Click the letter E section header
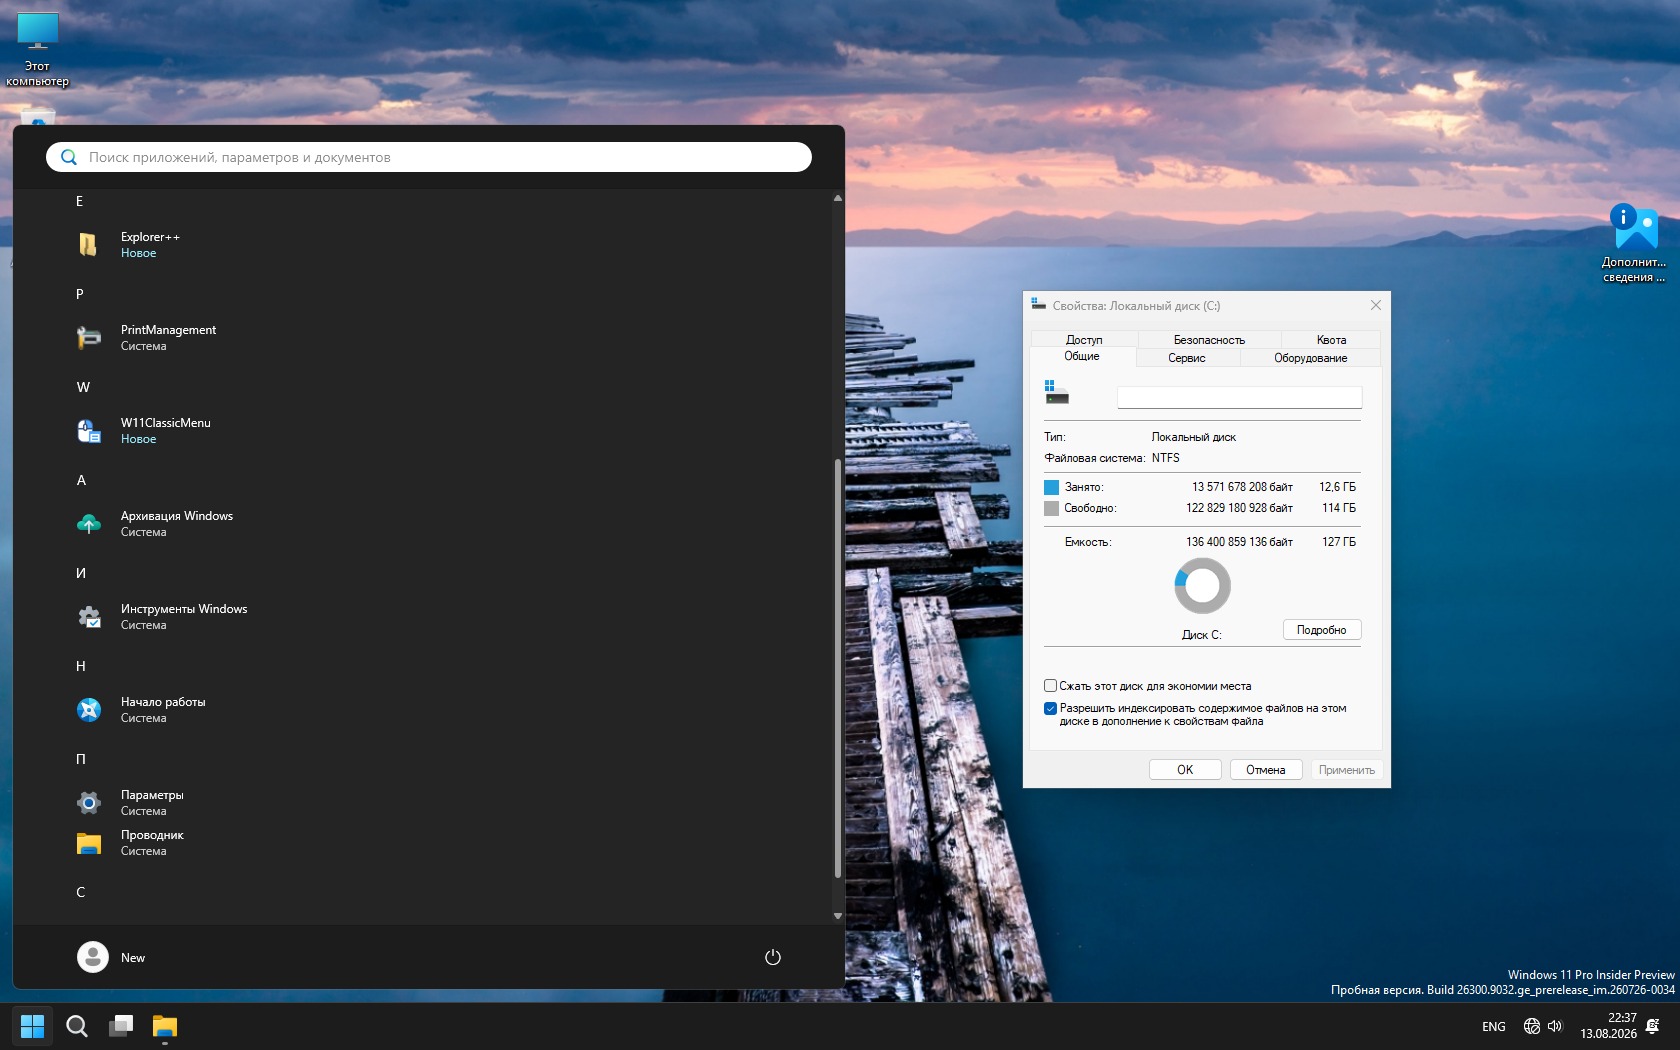This screenshot has height=1050, width=1680. (80, 201)
